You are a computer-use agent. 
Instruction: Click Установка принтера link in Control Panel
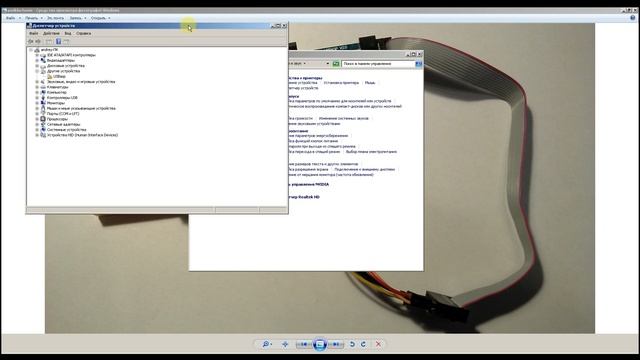pos(341,83)
